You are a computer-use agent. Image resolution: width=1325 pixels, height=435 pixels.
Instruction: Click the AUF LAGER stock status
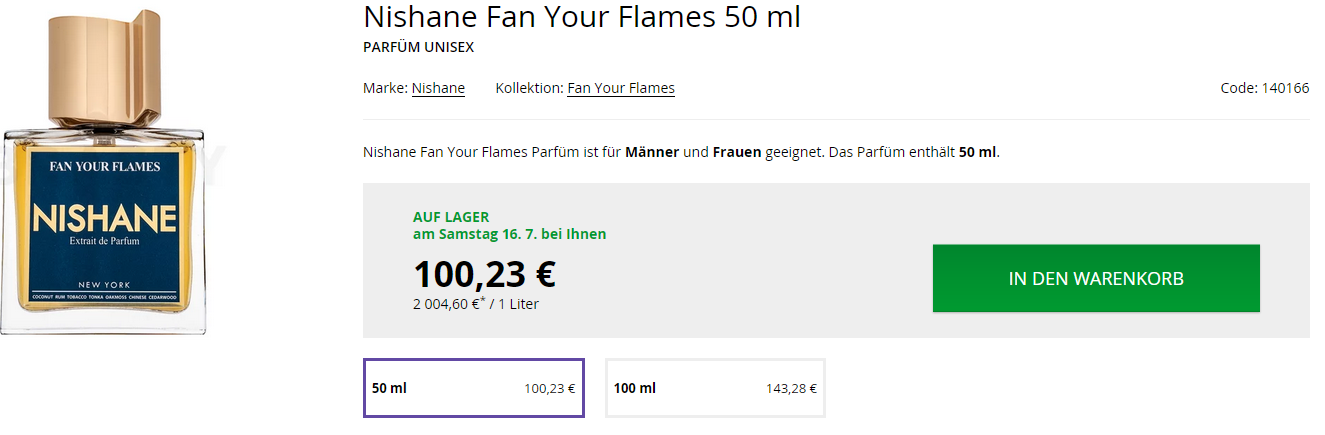(451, 217)
